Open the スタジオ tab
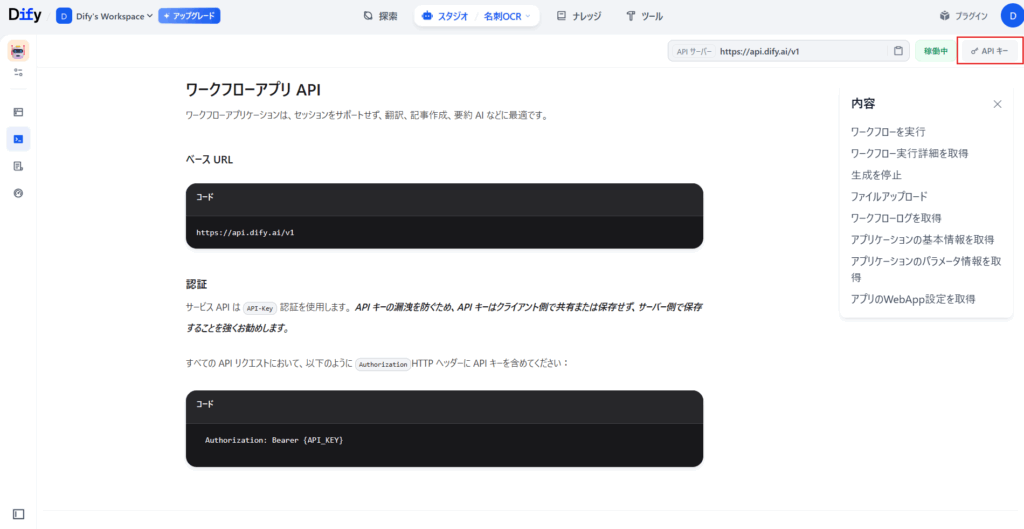The height and width of the screenshot is (529, 1024). (445, 16)
